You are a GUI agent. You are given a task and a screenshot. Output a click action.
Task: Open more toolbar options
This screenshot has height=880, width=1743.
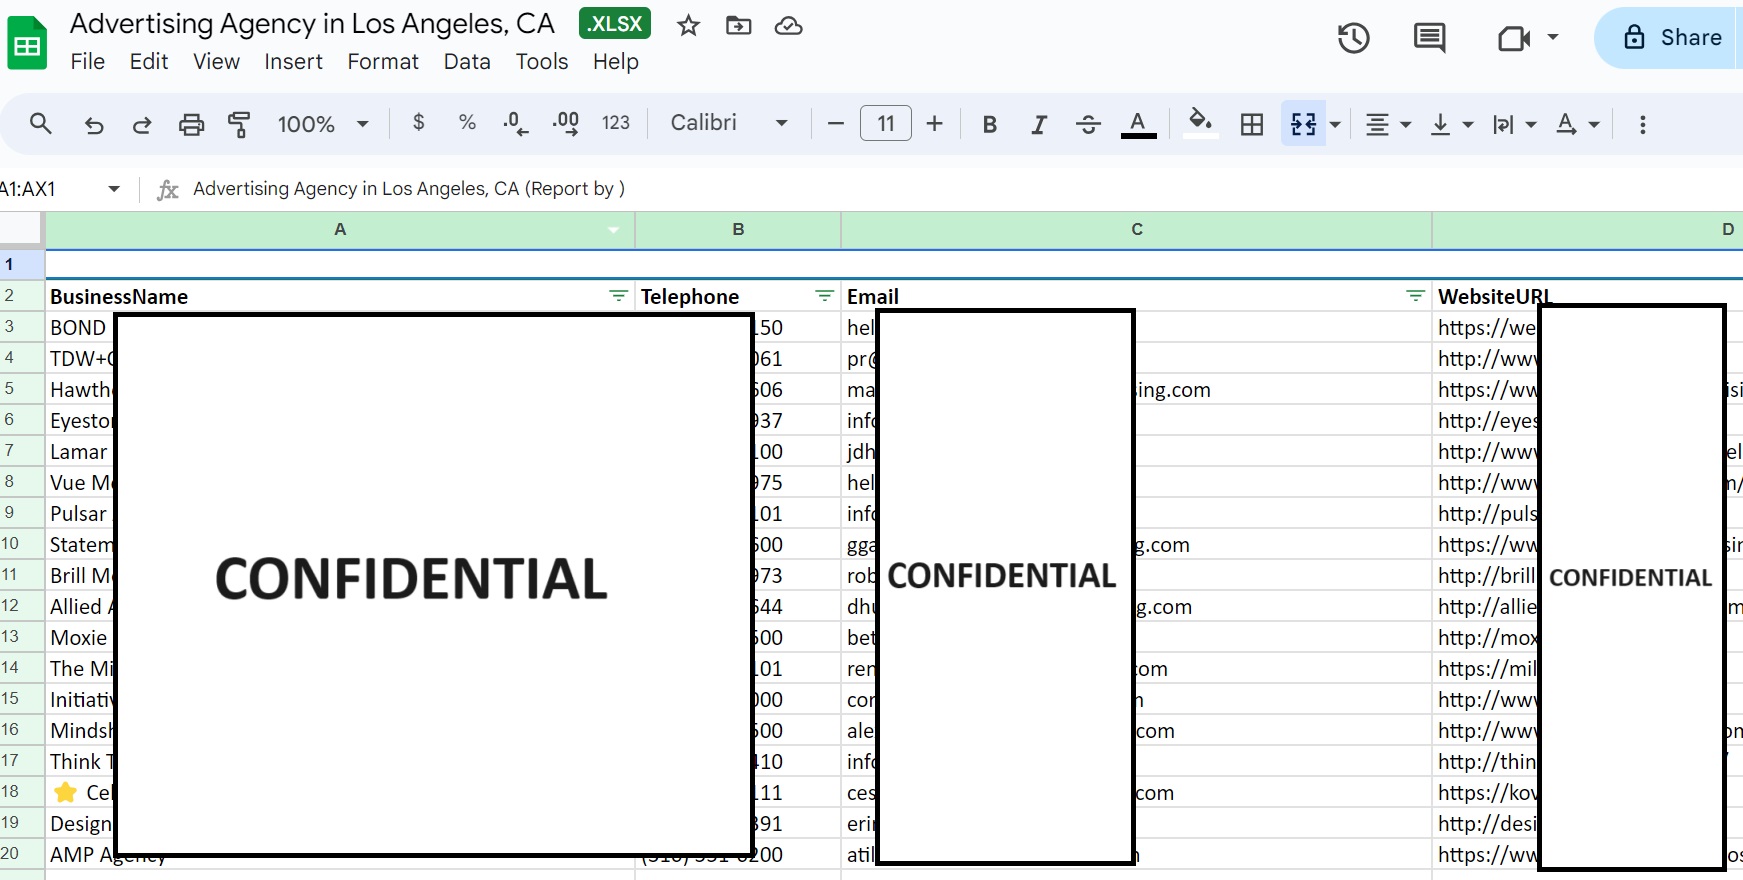1642,124
